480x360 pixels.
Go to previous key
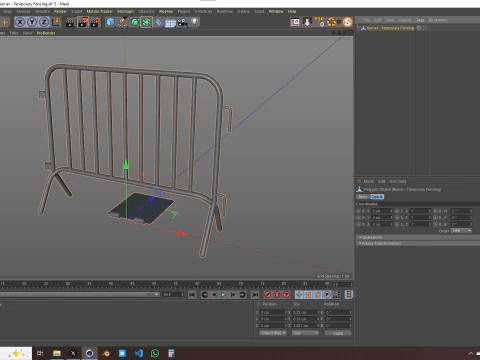[205, 295]
